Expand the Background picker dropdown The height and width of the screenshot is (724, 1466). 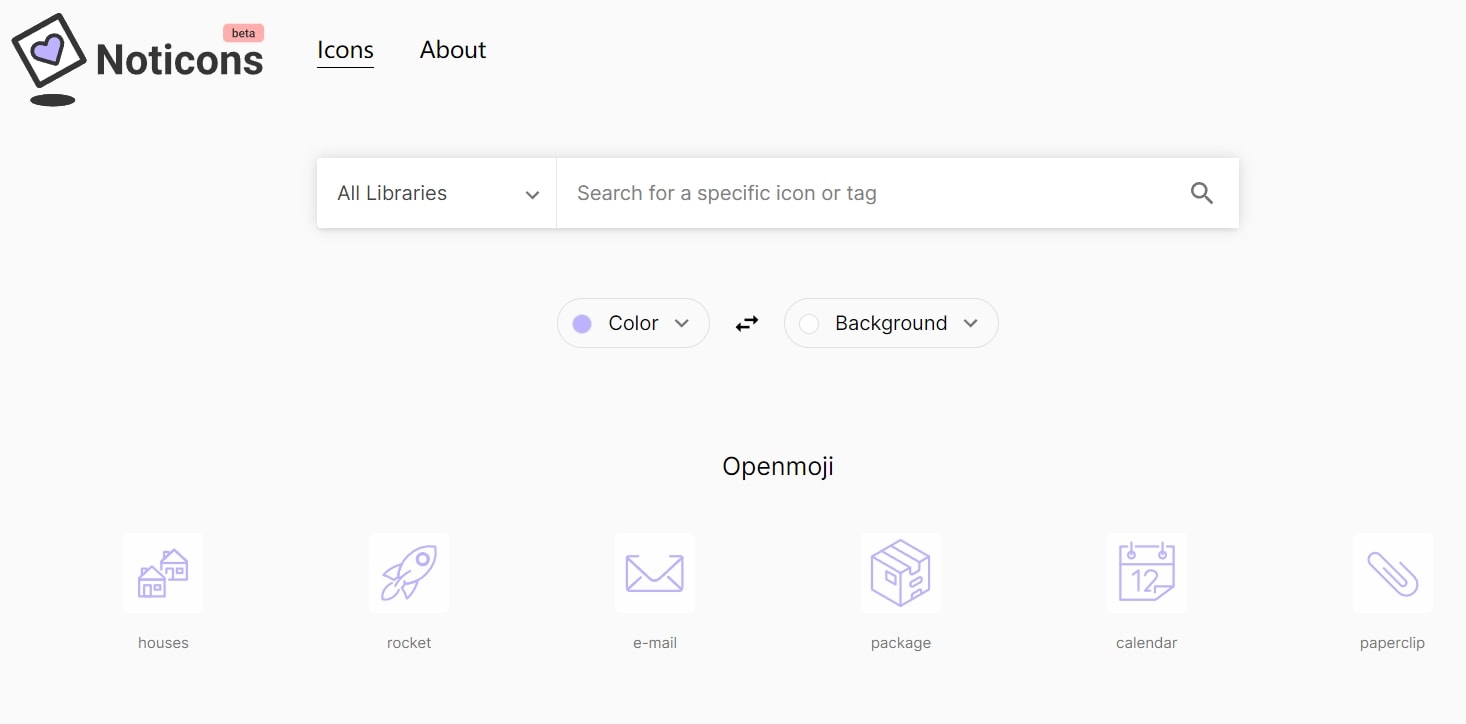click(891, 323)
